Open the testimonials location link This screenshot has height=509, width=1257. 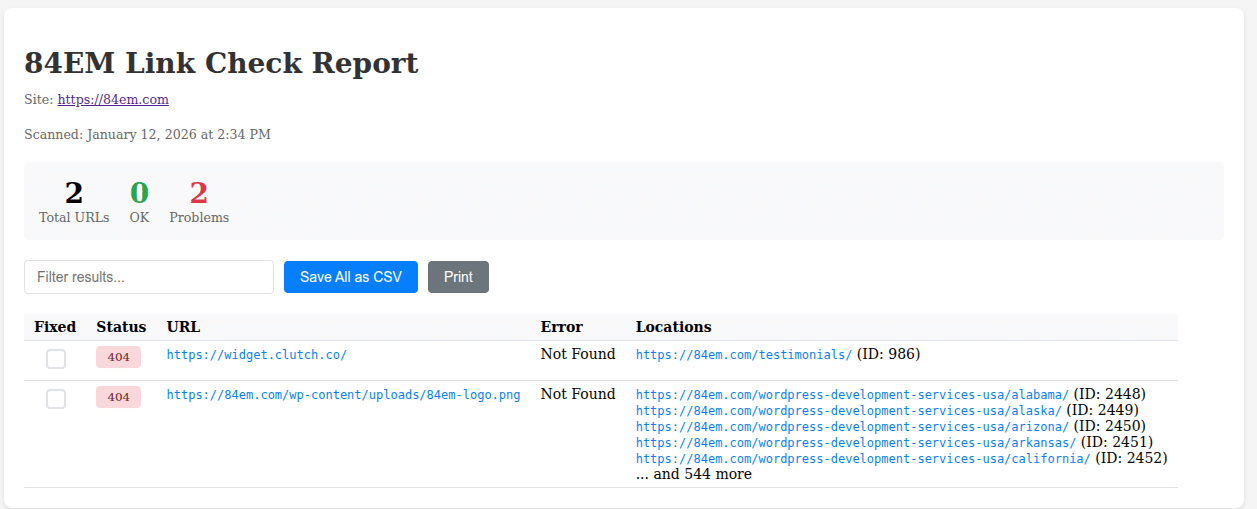pos(744,355)
